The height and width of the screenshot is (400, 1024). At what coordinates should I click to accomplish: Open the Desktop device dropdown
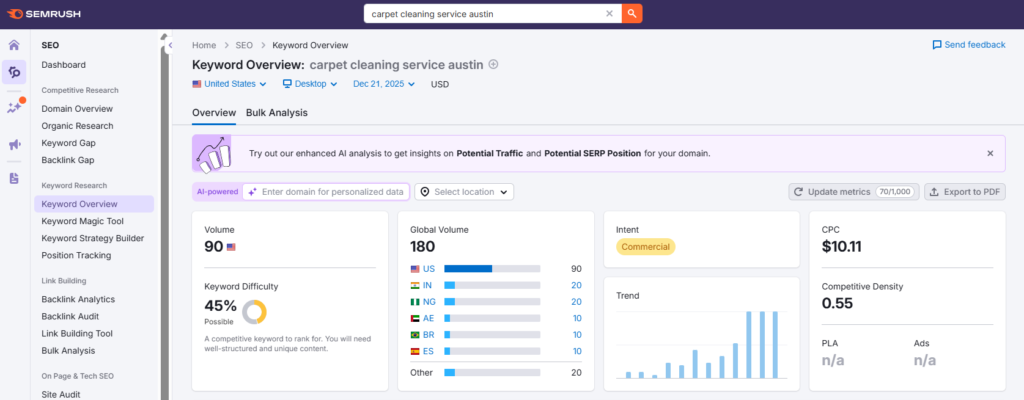click(x=310, y=84)
